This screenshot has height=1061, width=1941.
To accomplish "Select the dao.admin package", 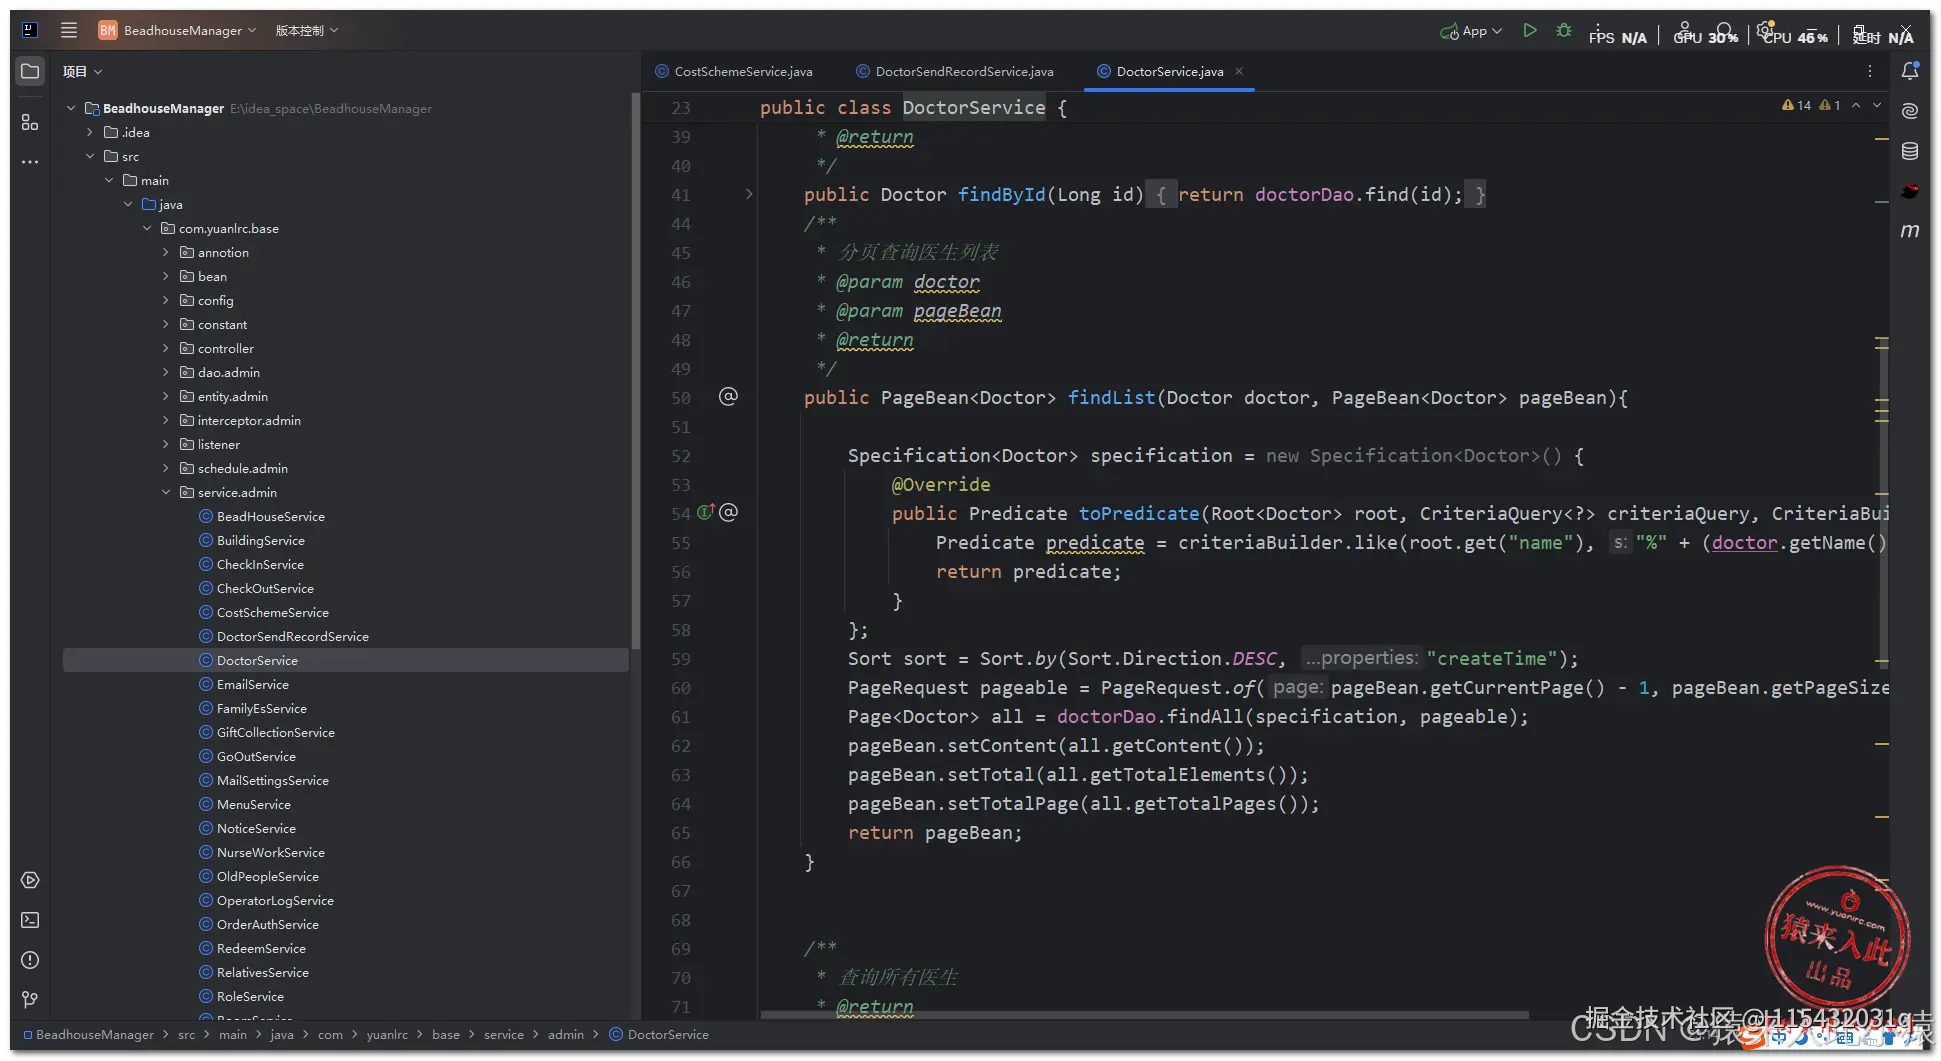I will [x=228, y=372].
